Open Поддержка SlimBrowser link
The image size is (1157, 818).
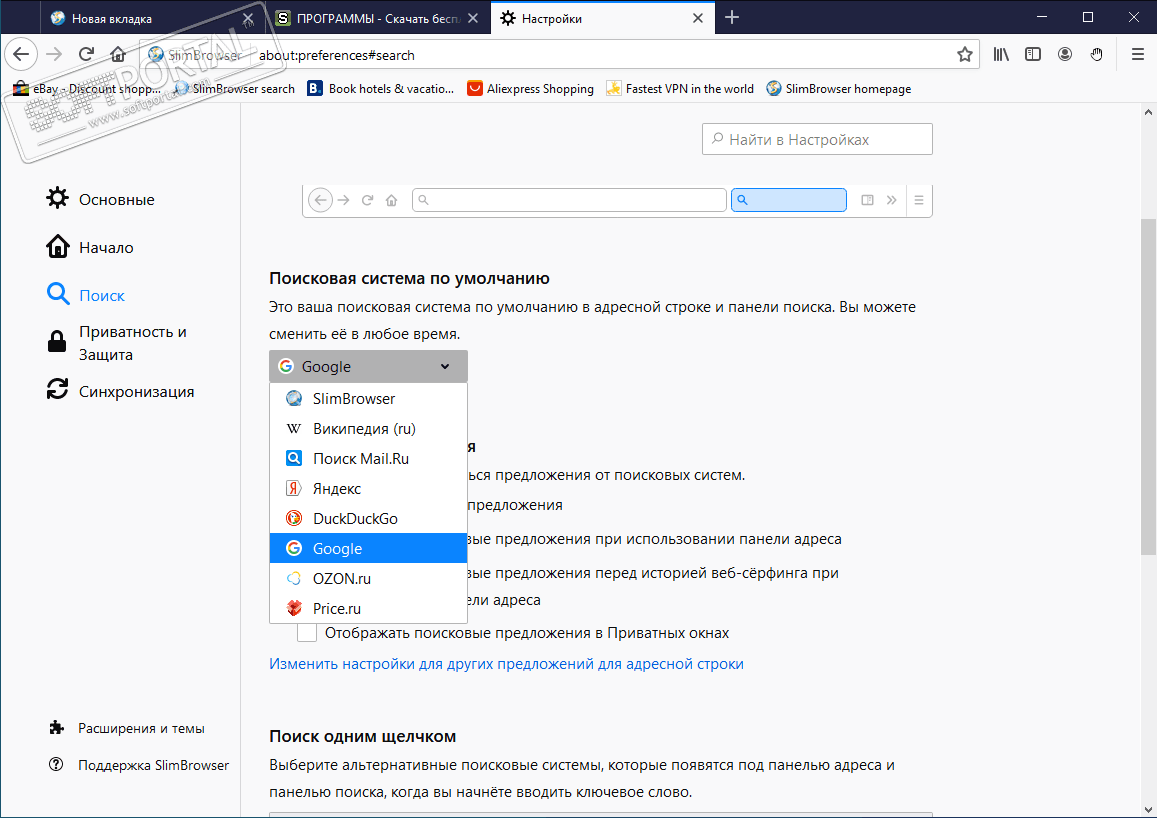click(x=139, y=765)
